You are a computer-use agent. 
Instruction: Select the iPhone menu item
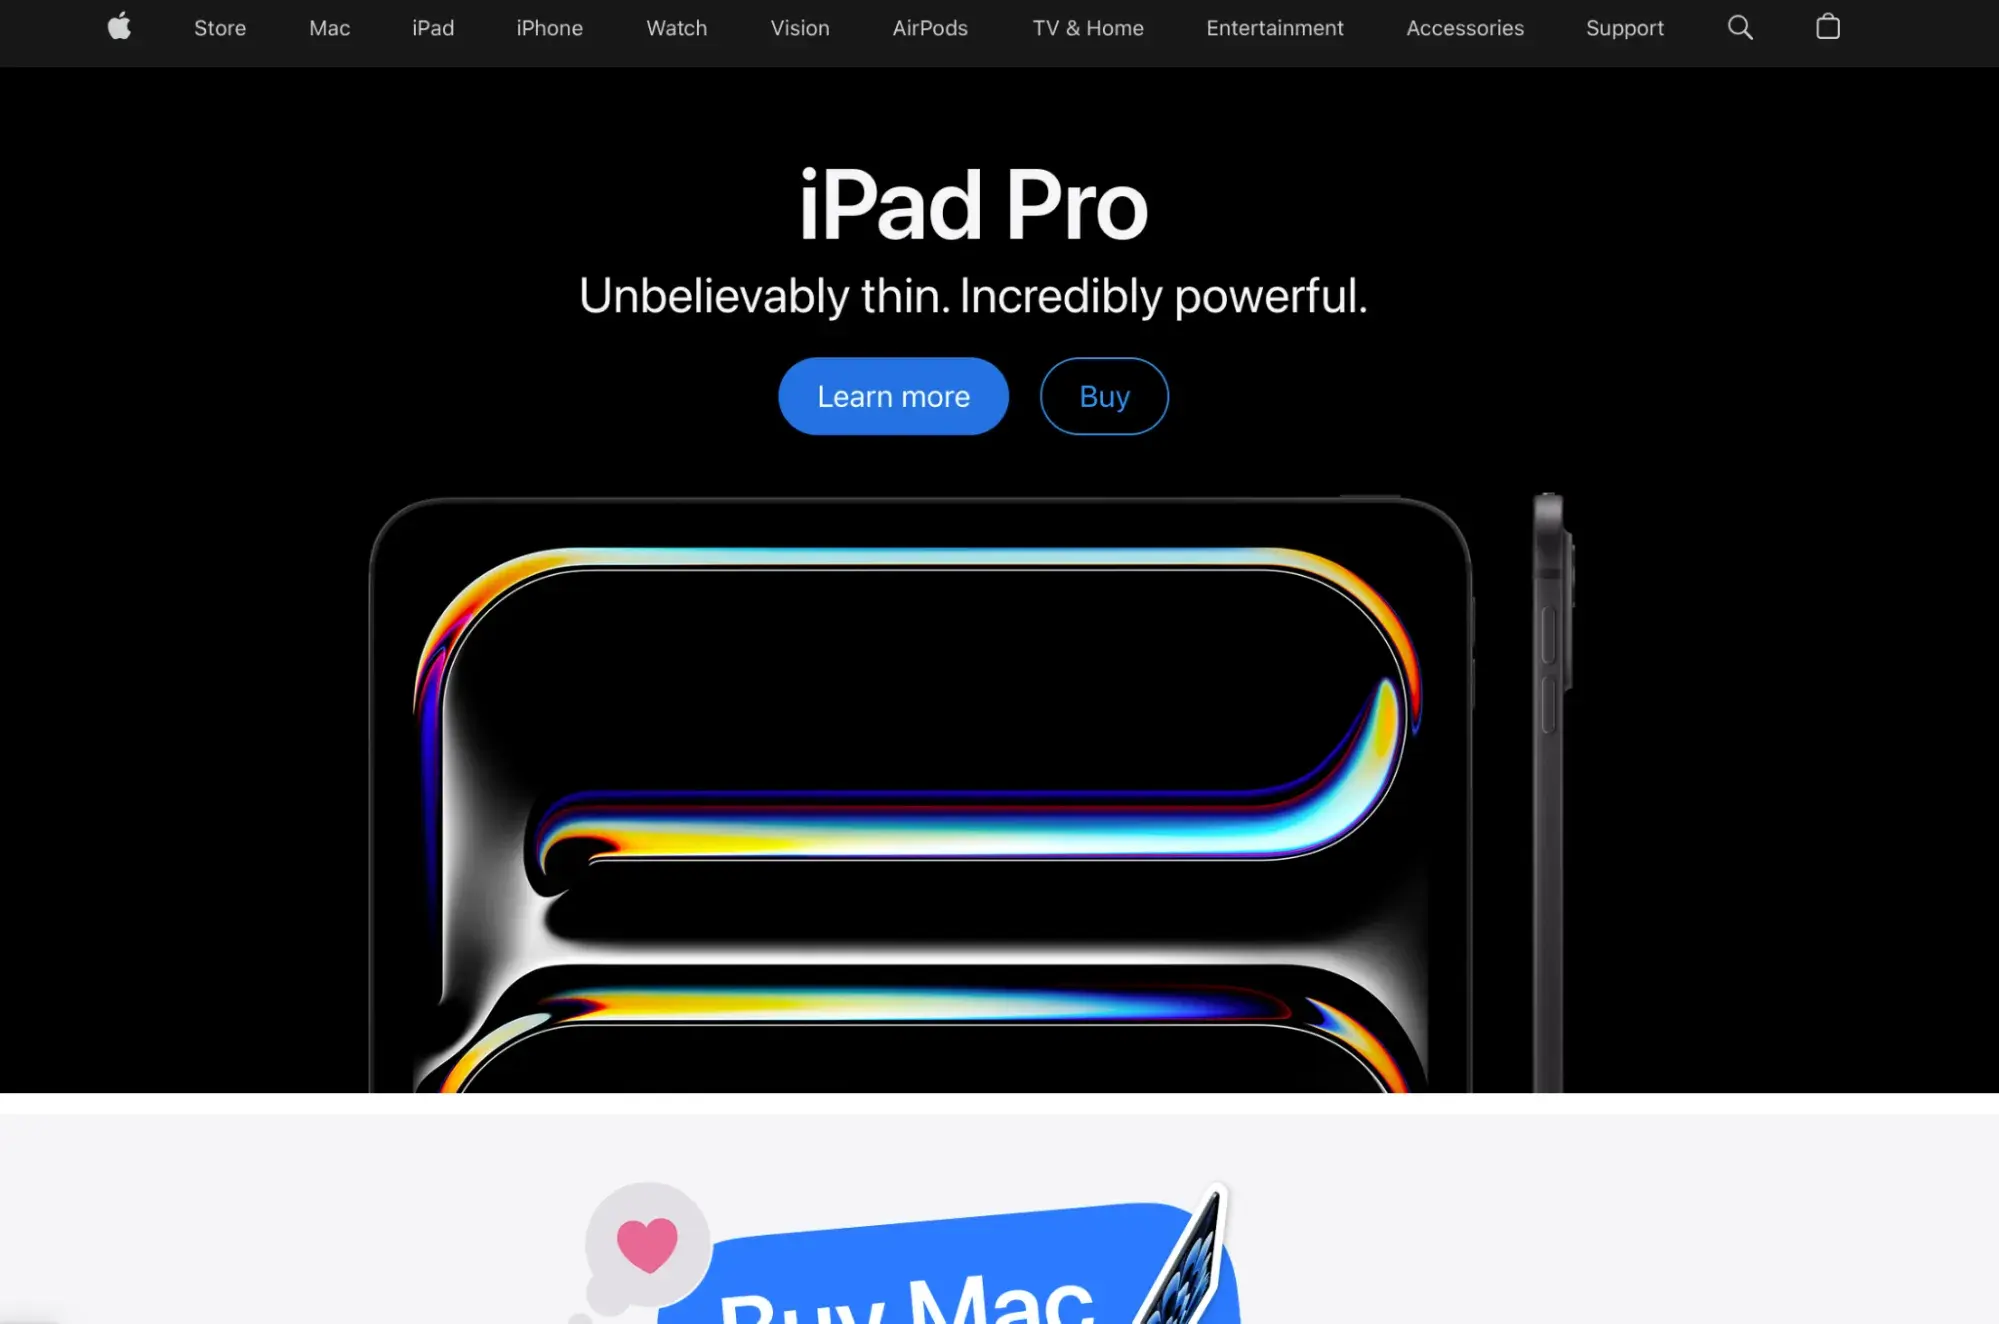(x=550, y=28)
